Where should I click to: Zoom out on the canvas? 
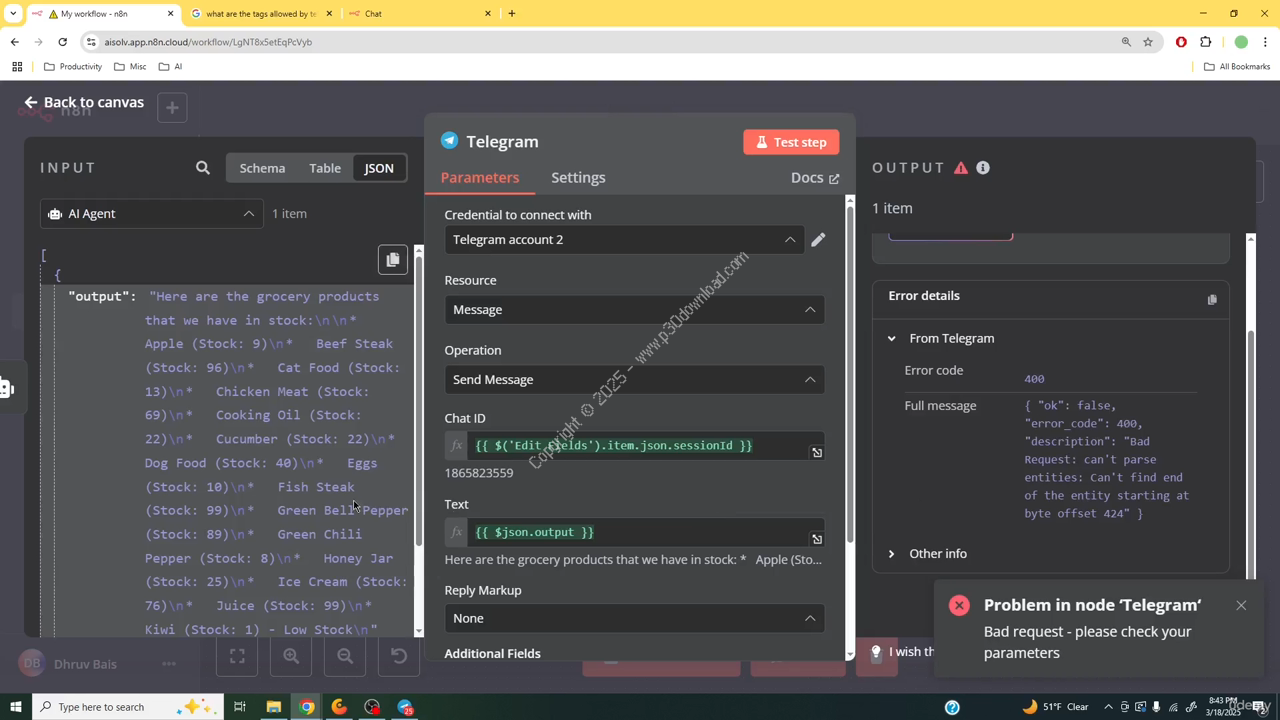coord(345,656)
